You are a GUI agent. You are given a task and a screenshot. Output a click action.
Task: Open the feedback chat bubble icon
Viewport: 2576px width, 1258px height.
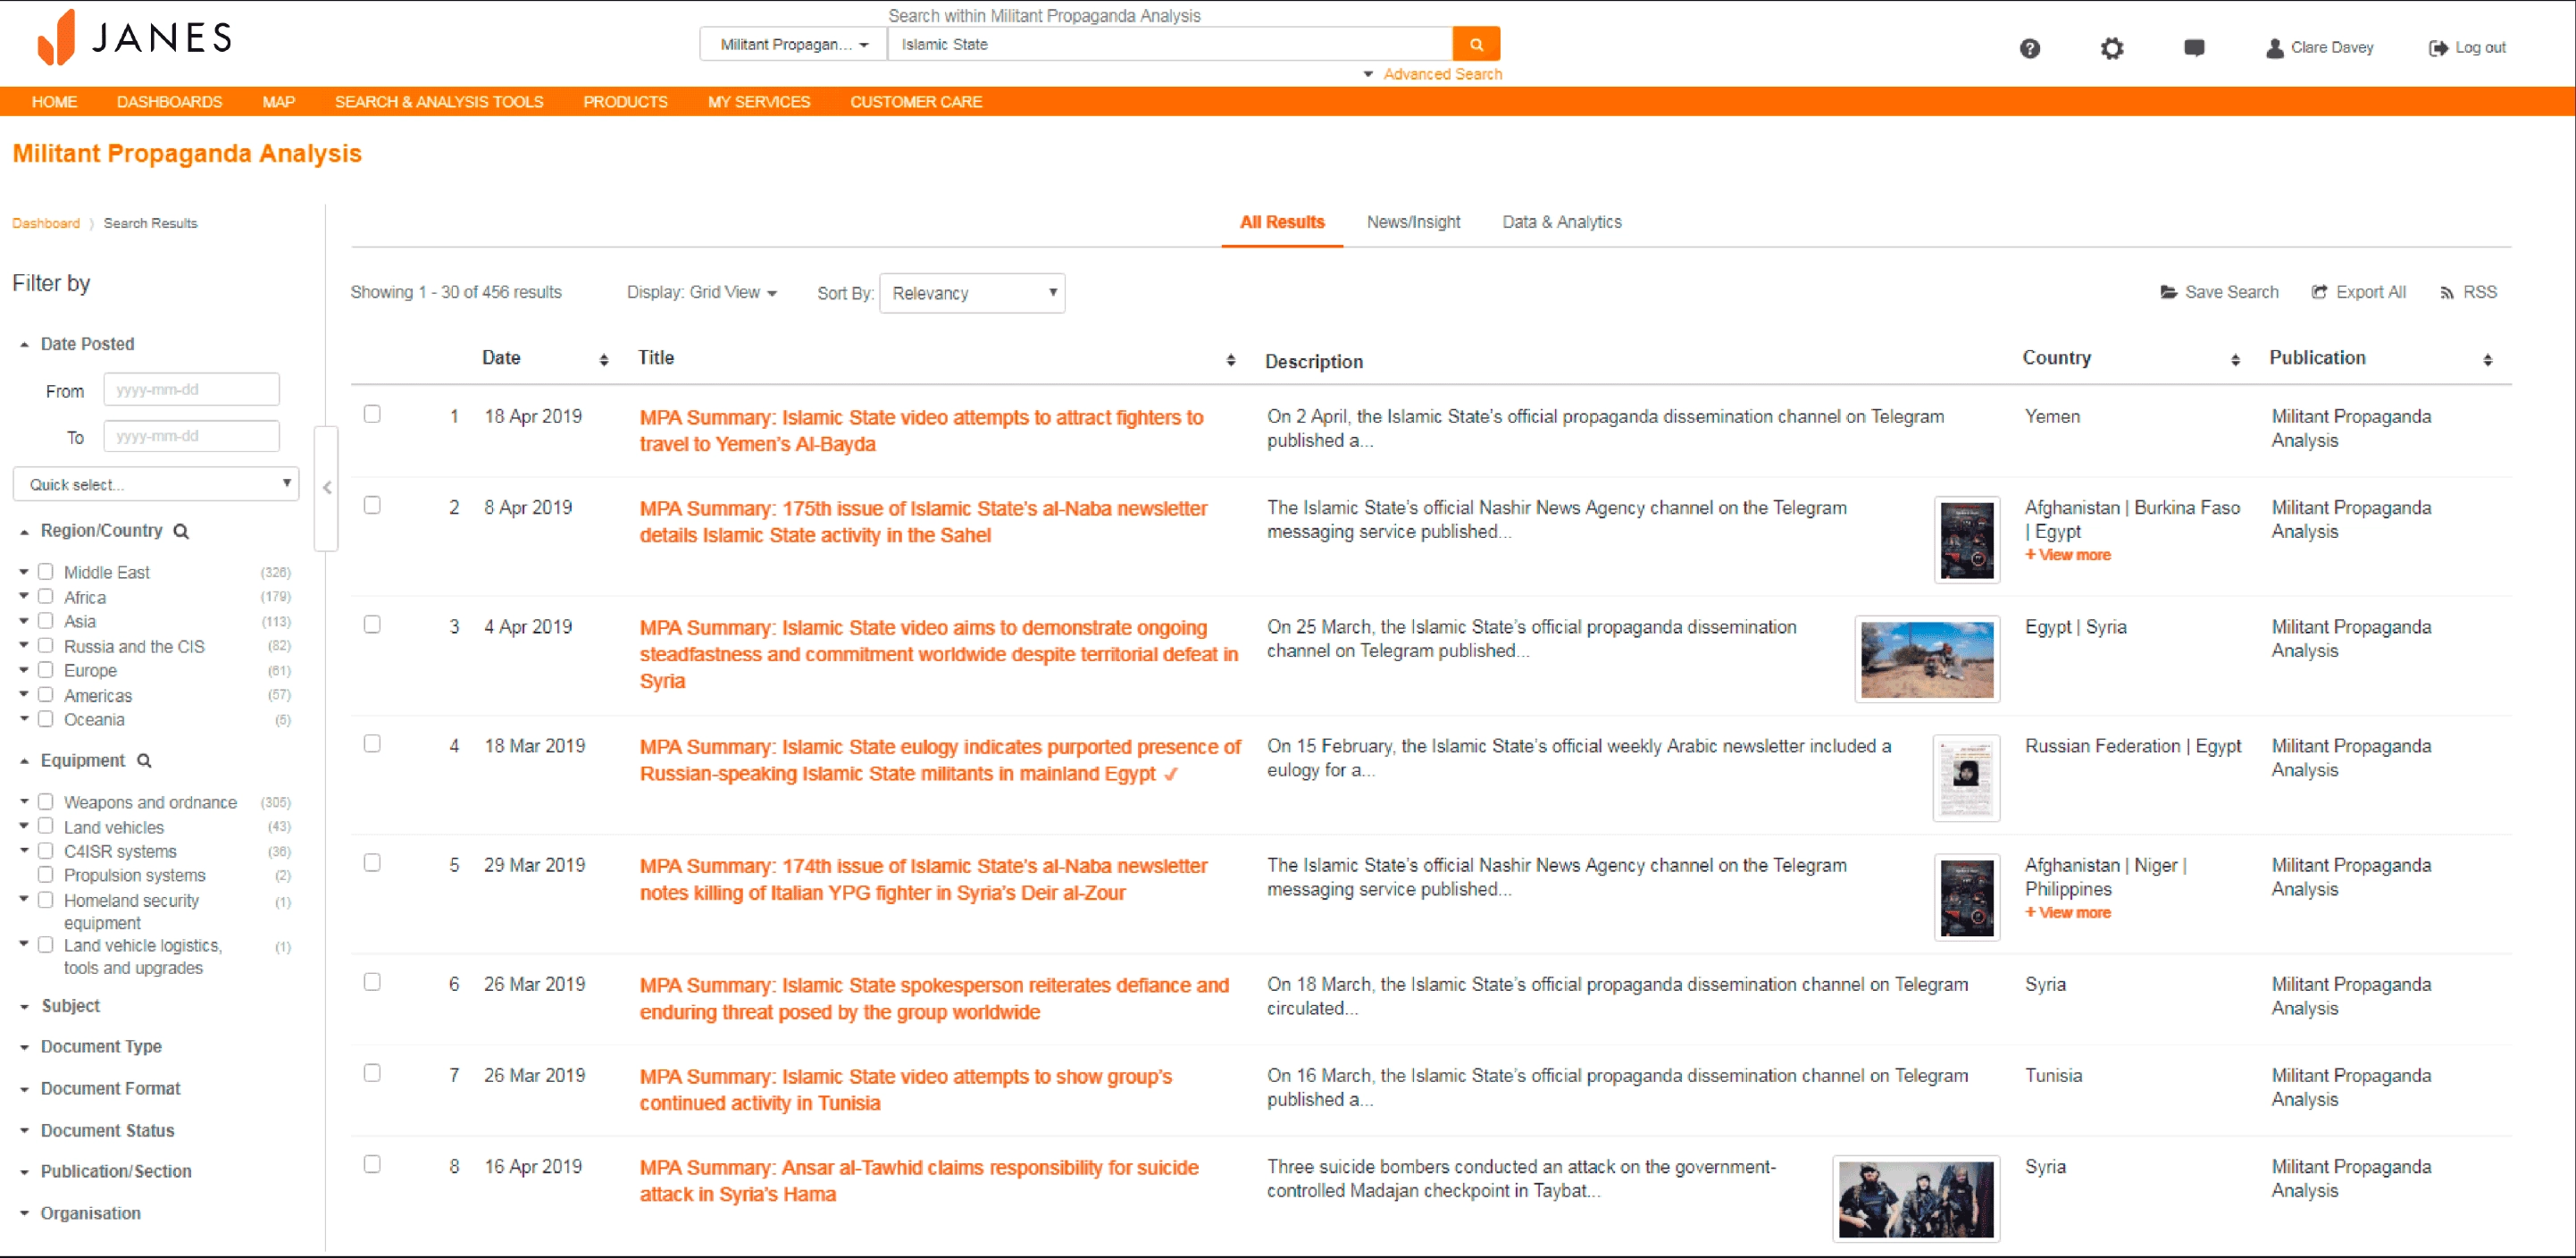2194,47
